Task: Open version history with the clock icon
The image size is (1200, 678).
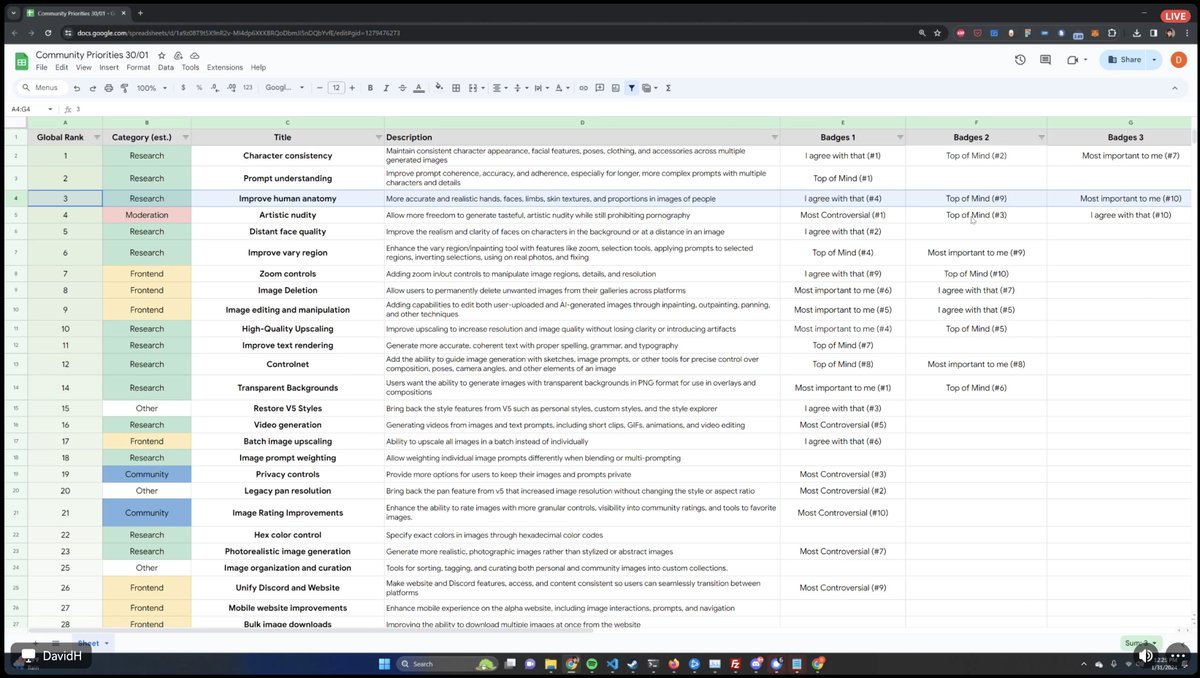Action: click(1019, 59)
